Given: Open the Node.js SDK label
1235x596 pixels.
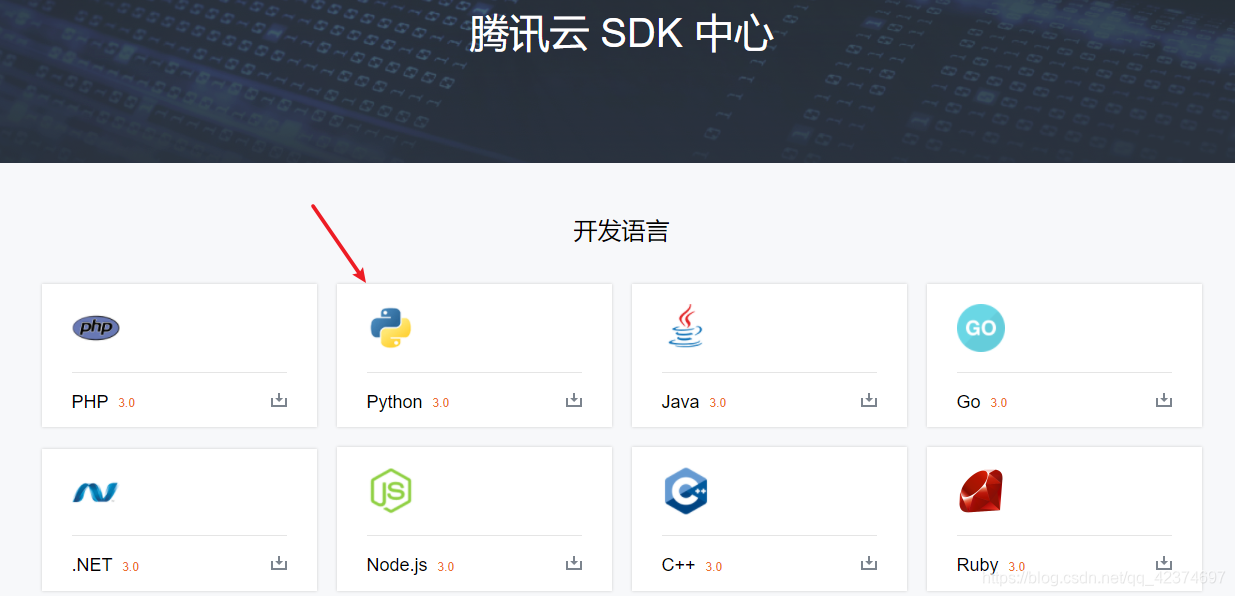Looking at the screenshot, I should tap(397, 565).
